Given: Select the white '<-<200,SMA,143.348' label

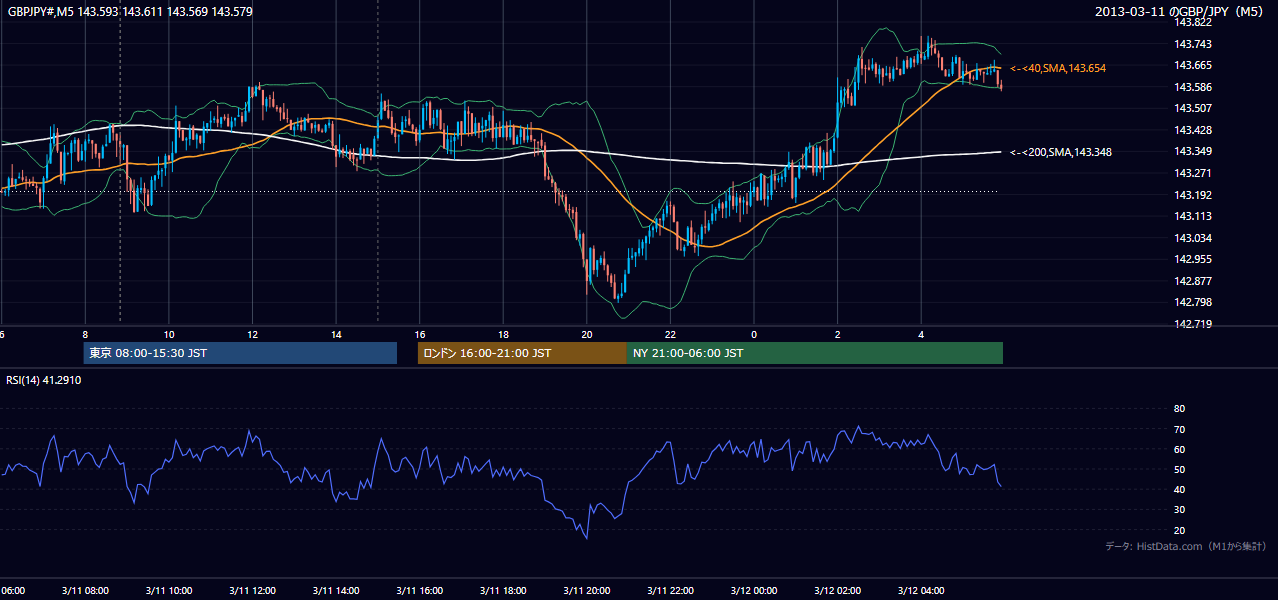Looking at the screenshot, I should [1061, 152].
